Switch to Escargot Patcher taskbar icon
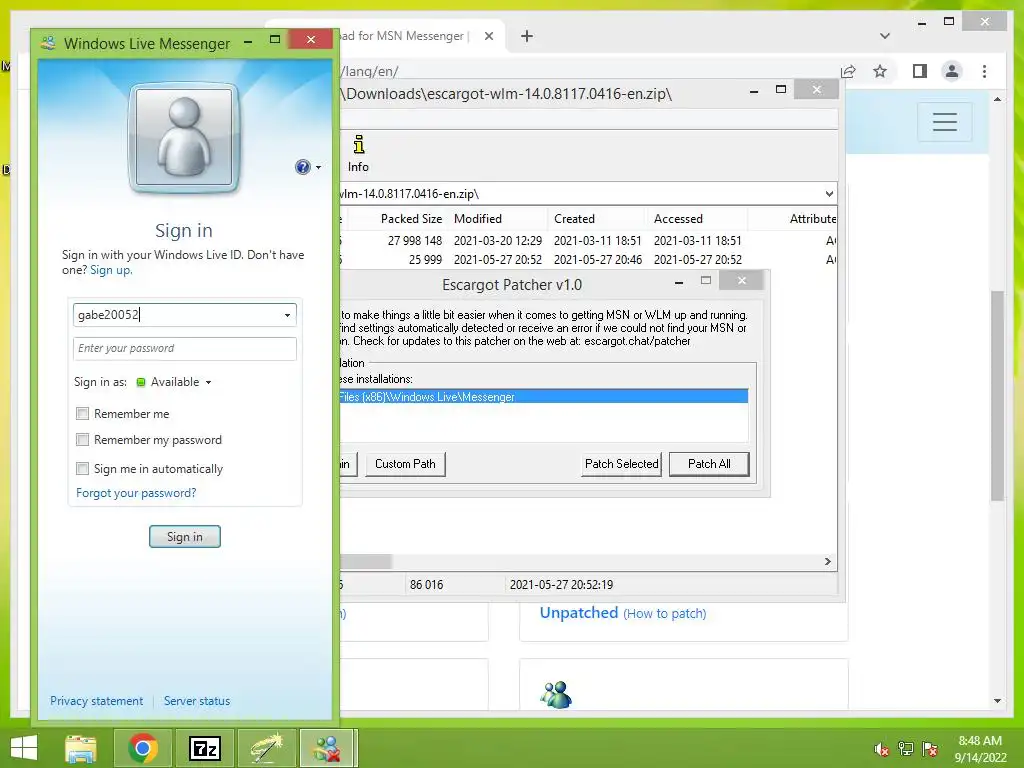Viewport: 1024px width, 768px height. tap(266, 748)
